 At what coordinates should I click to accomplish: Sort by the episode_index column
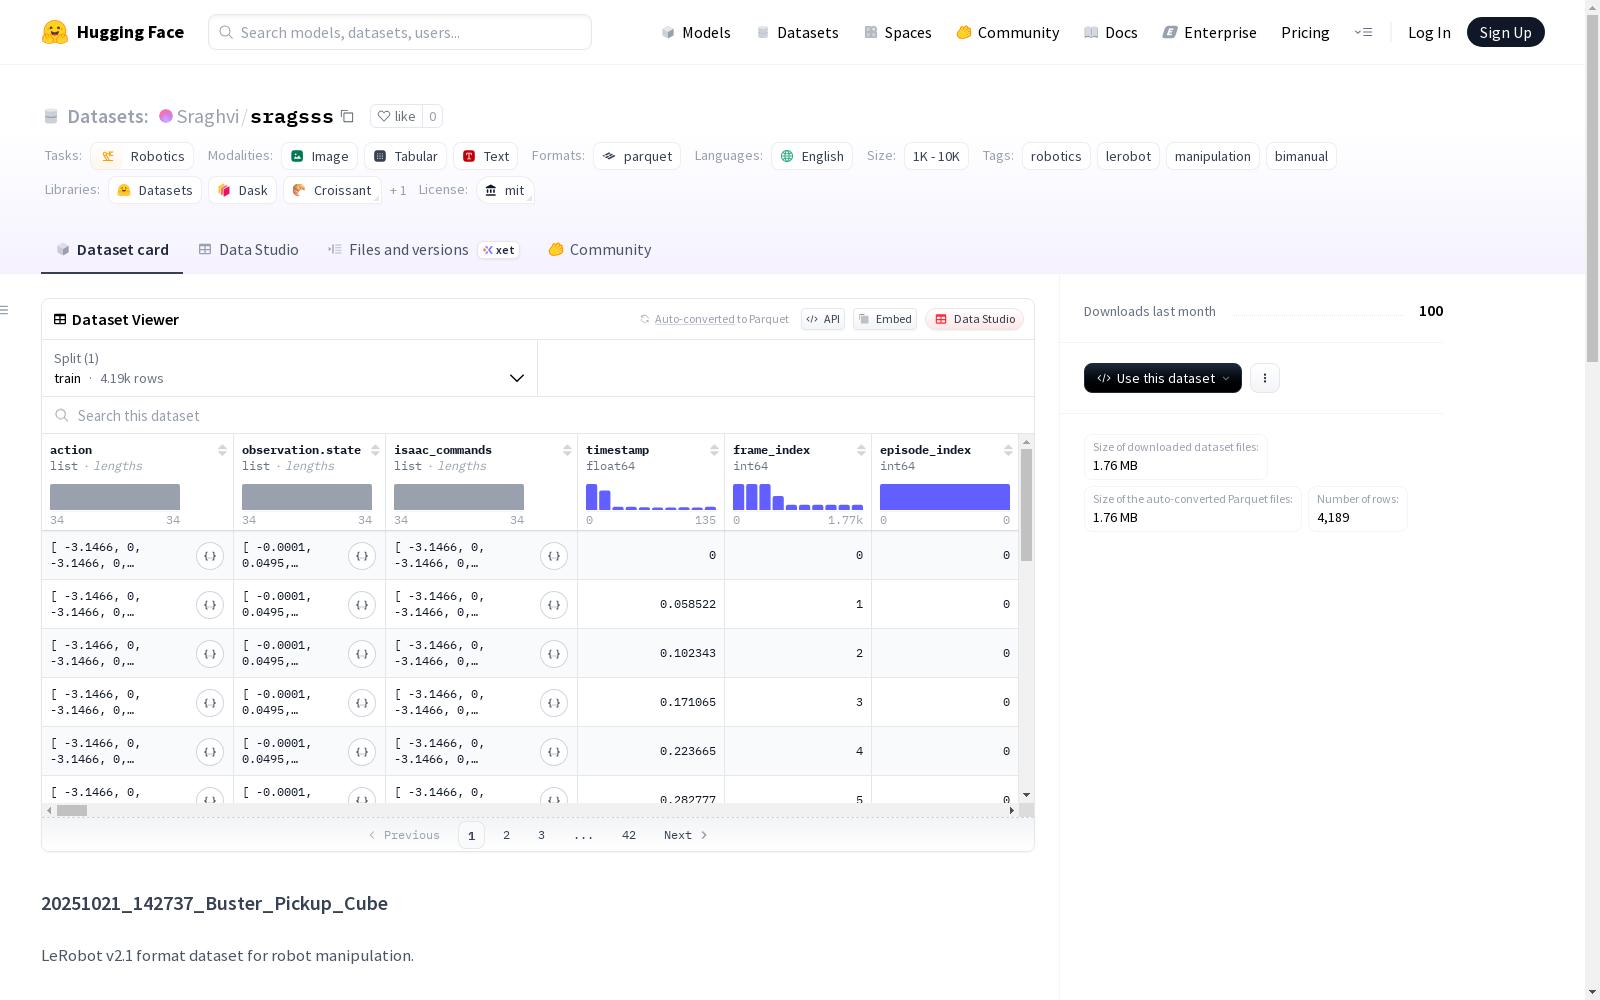[x=1008, y=451]
